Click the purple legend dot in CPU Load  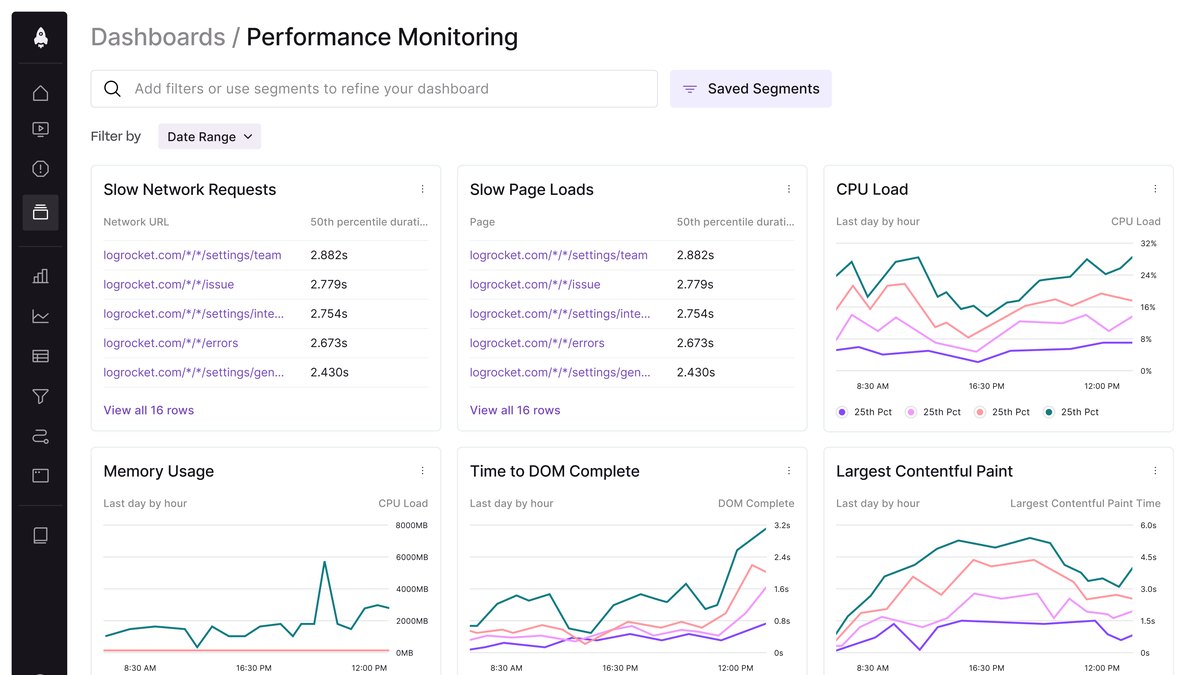842,412
